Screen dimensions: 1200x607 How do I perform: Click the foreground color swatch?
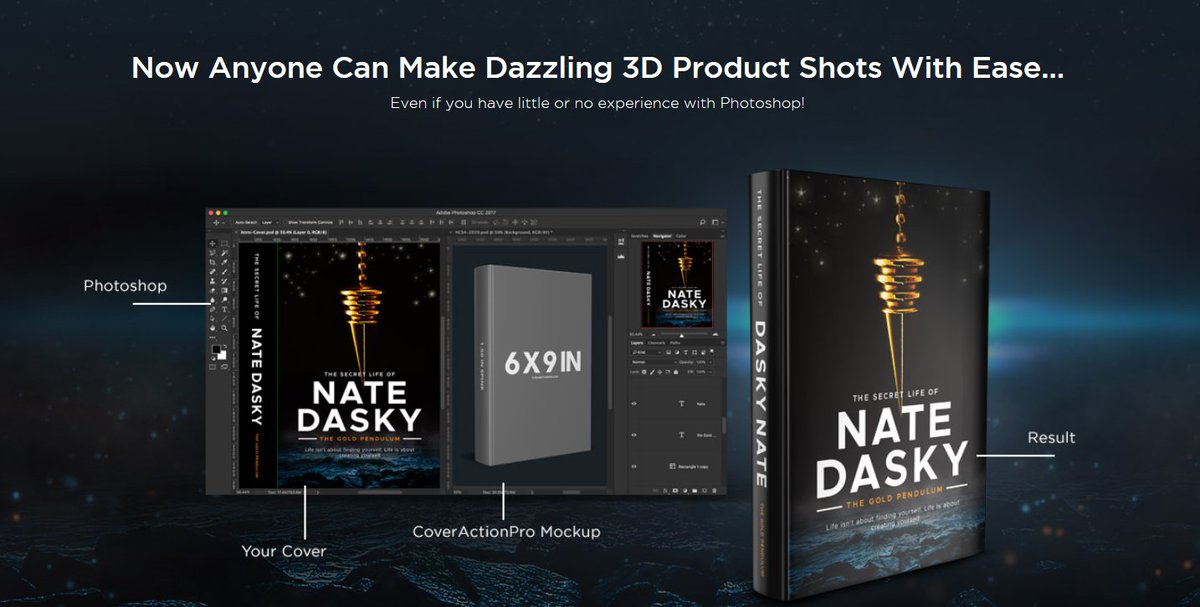[x=215, y=348]
